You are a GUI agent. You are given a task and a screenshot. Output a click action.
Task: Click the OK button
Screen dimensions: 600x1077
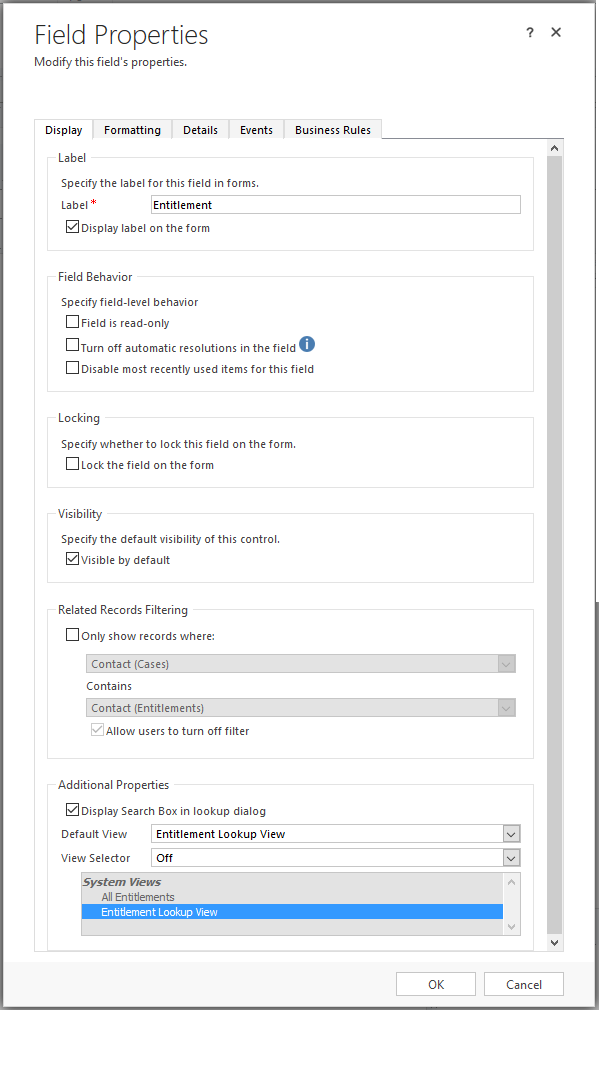click(435, 983)
